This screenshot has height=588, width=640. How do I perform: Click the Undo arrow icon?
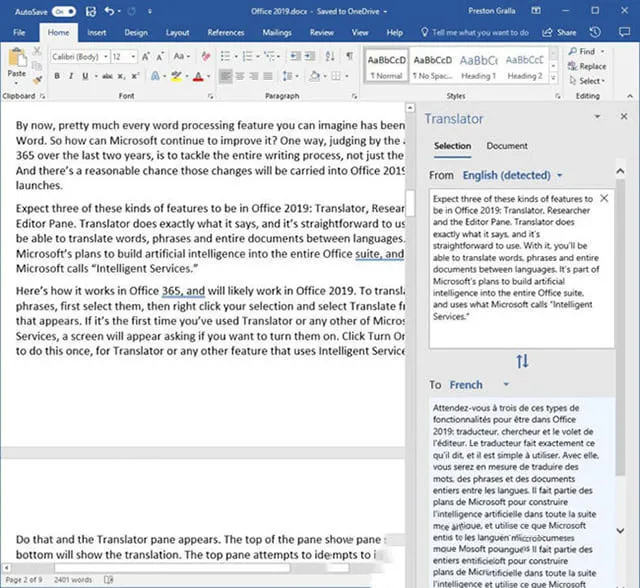(x=109, y=11)
